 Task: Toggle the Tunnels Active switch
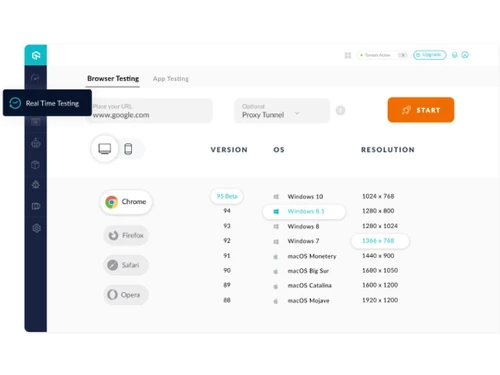pos(403,55)
